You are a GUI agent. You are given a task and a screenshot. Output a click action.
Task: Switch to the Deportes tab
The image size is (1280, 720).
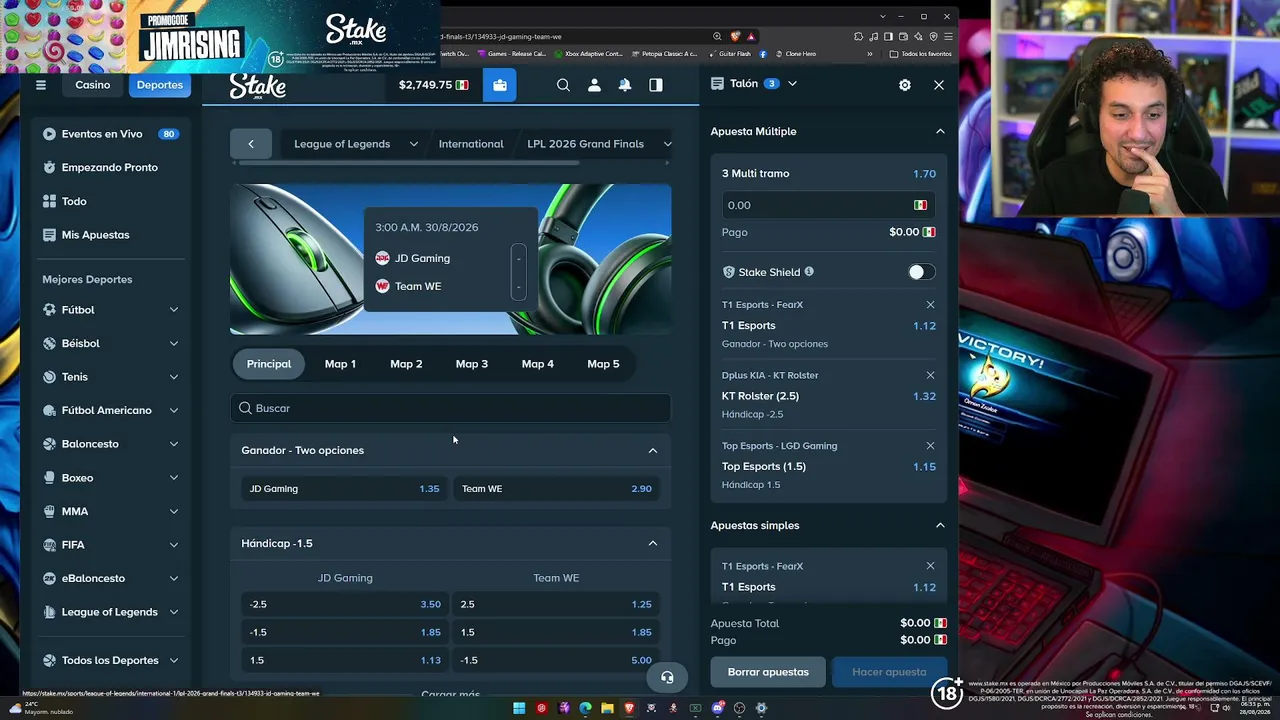pos(160,85)
